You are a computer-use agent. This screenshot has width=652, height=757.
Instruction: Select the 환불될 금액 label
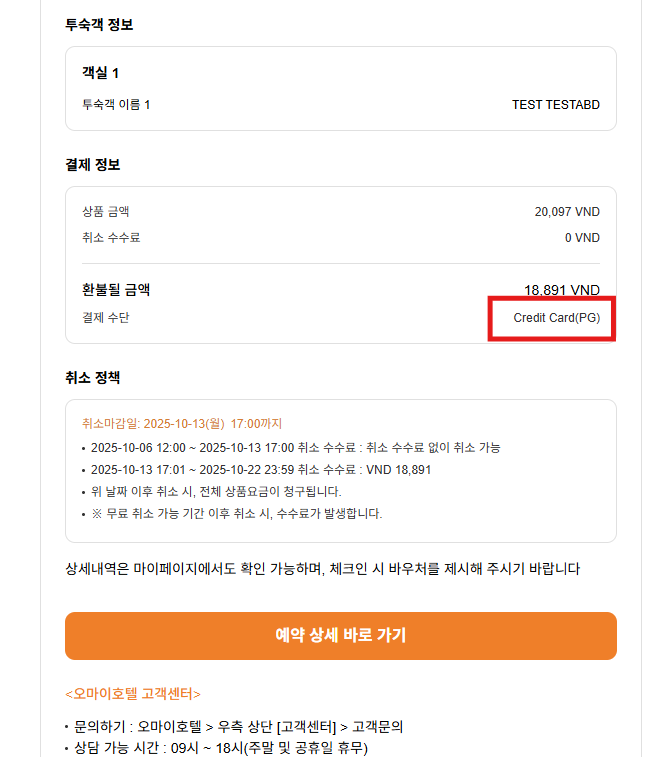116,290
